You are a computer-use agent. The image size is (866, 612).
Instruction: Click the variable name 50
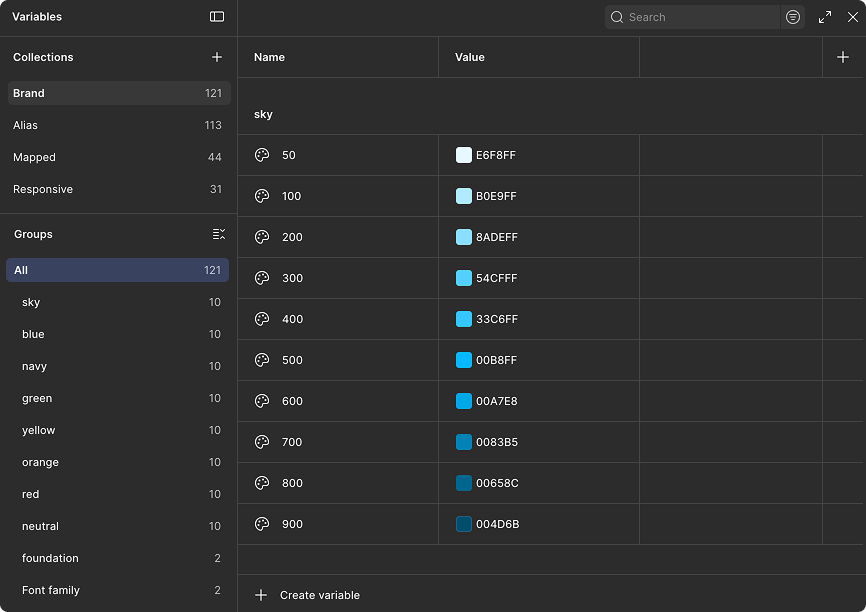pyautogui.click(x=289, y=155)
